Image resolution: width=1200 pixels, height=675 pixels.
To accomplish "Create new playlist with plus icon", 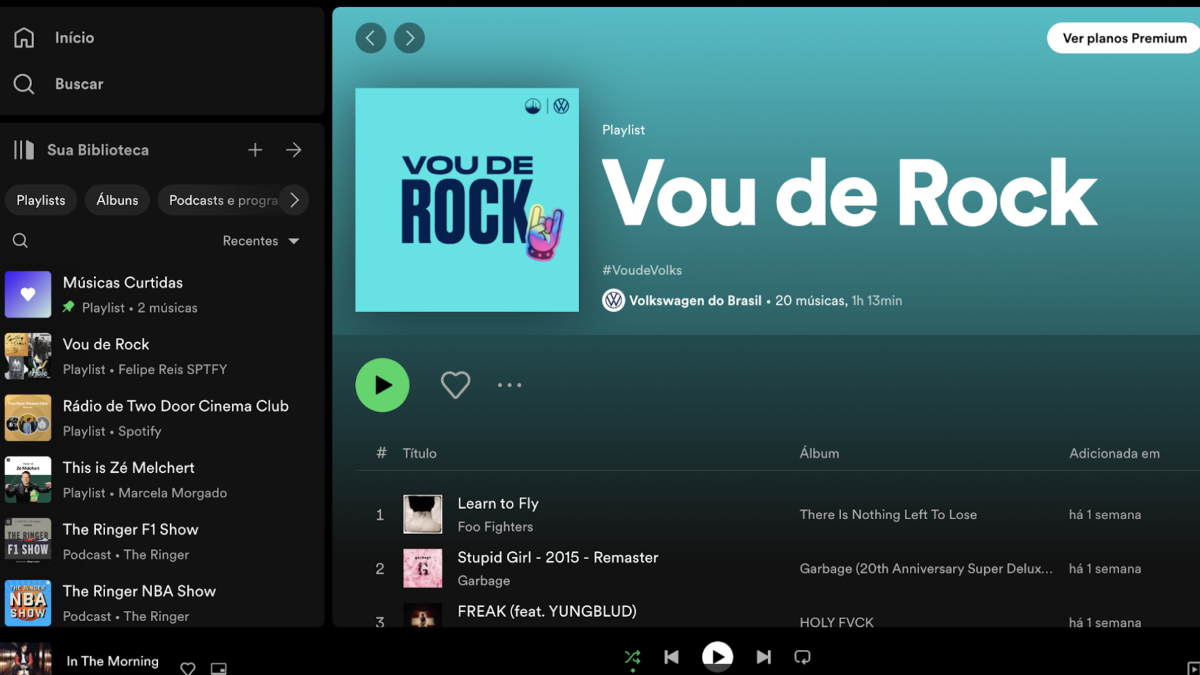I will click(x=255, y=150).
